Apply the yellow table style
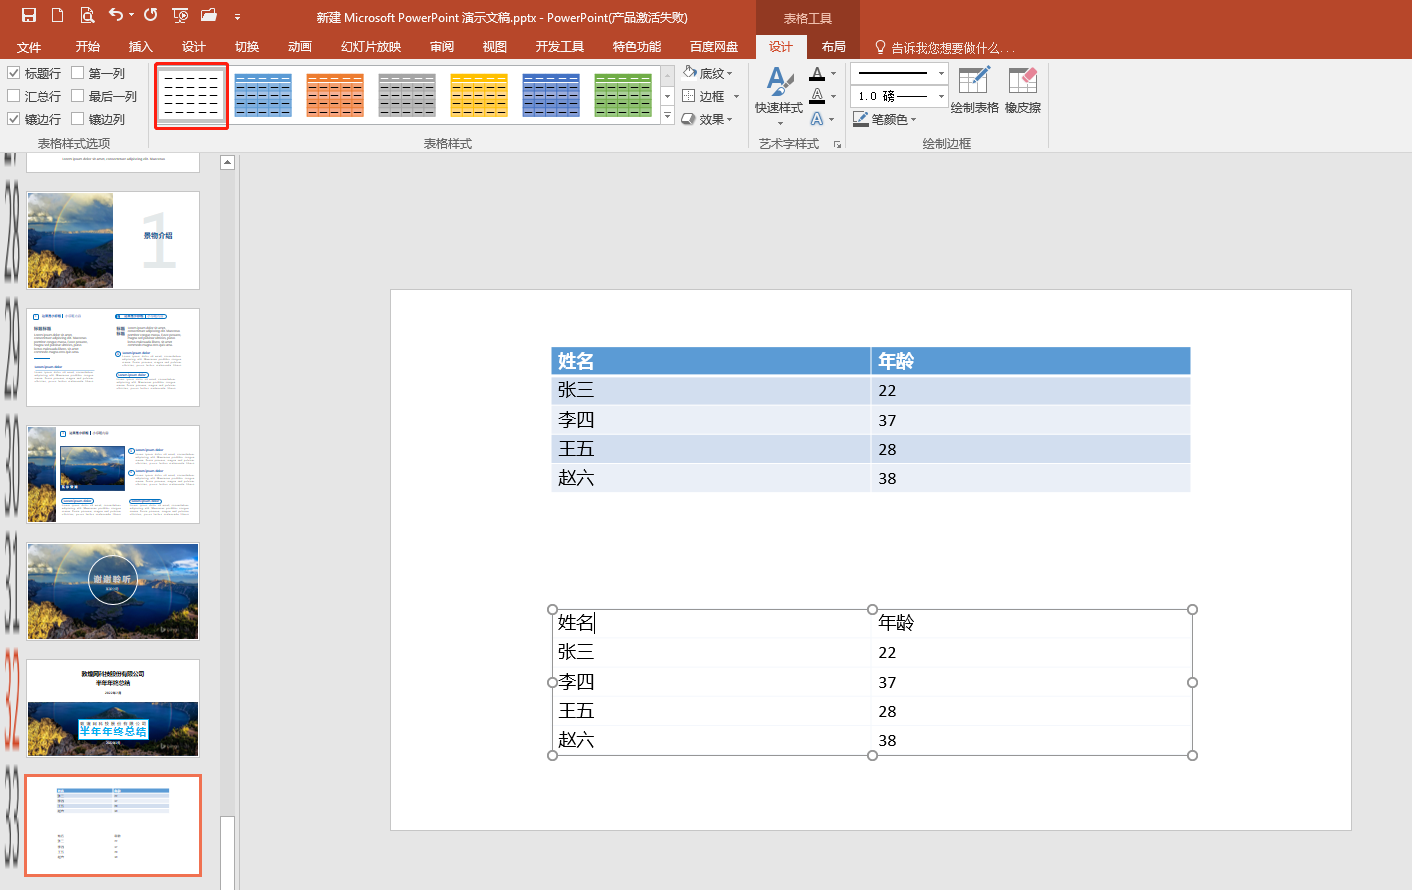 coord(479,96)
